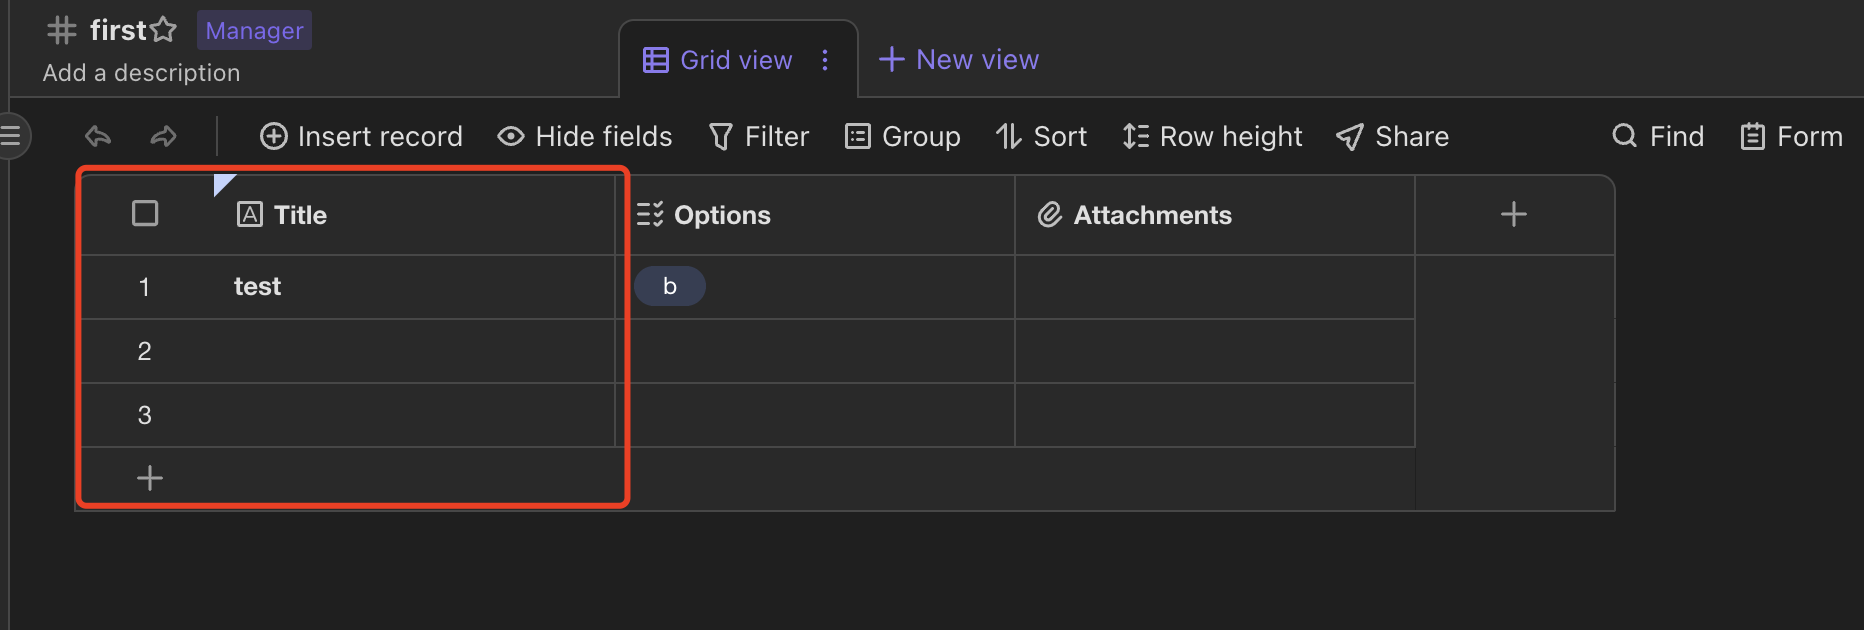Star the table named first
This screenshot has width=1864, height=630.
[x=163, y=30]
